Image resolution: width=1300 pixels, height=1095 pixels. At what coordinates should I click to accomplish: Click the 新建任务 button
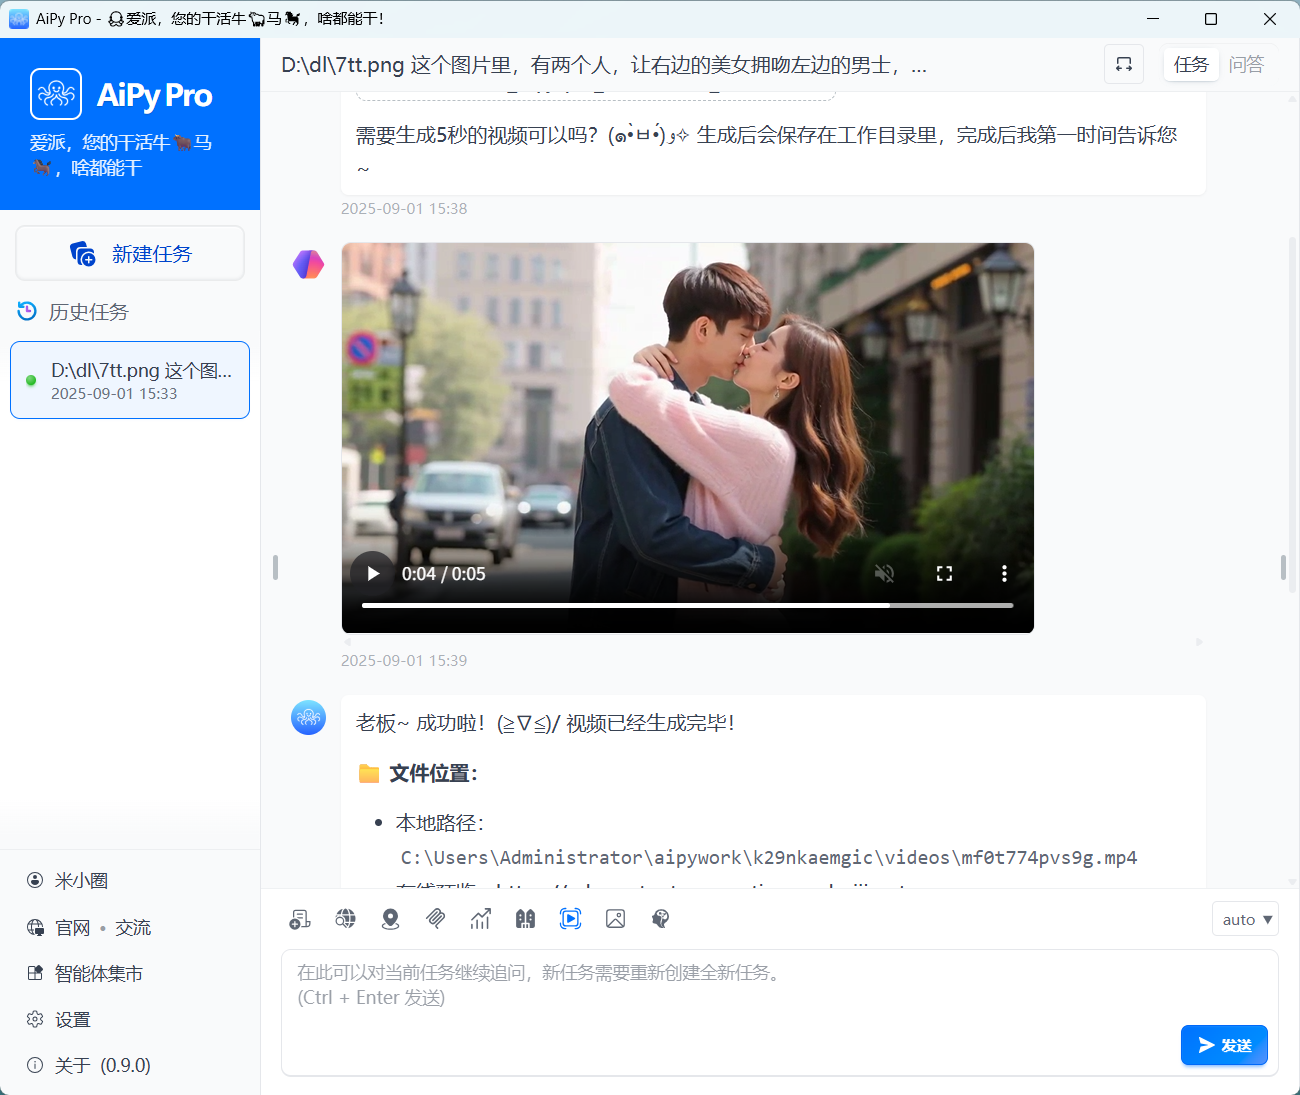(x=130, y=254)
